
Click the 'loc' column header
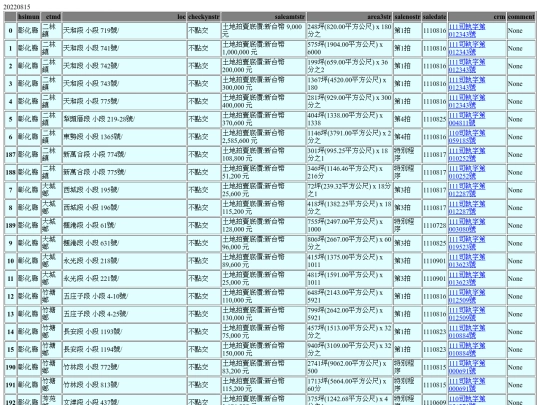pyautogui.click(x=124, y=17)
